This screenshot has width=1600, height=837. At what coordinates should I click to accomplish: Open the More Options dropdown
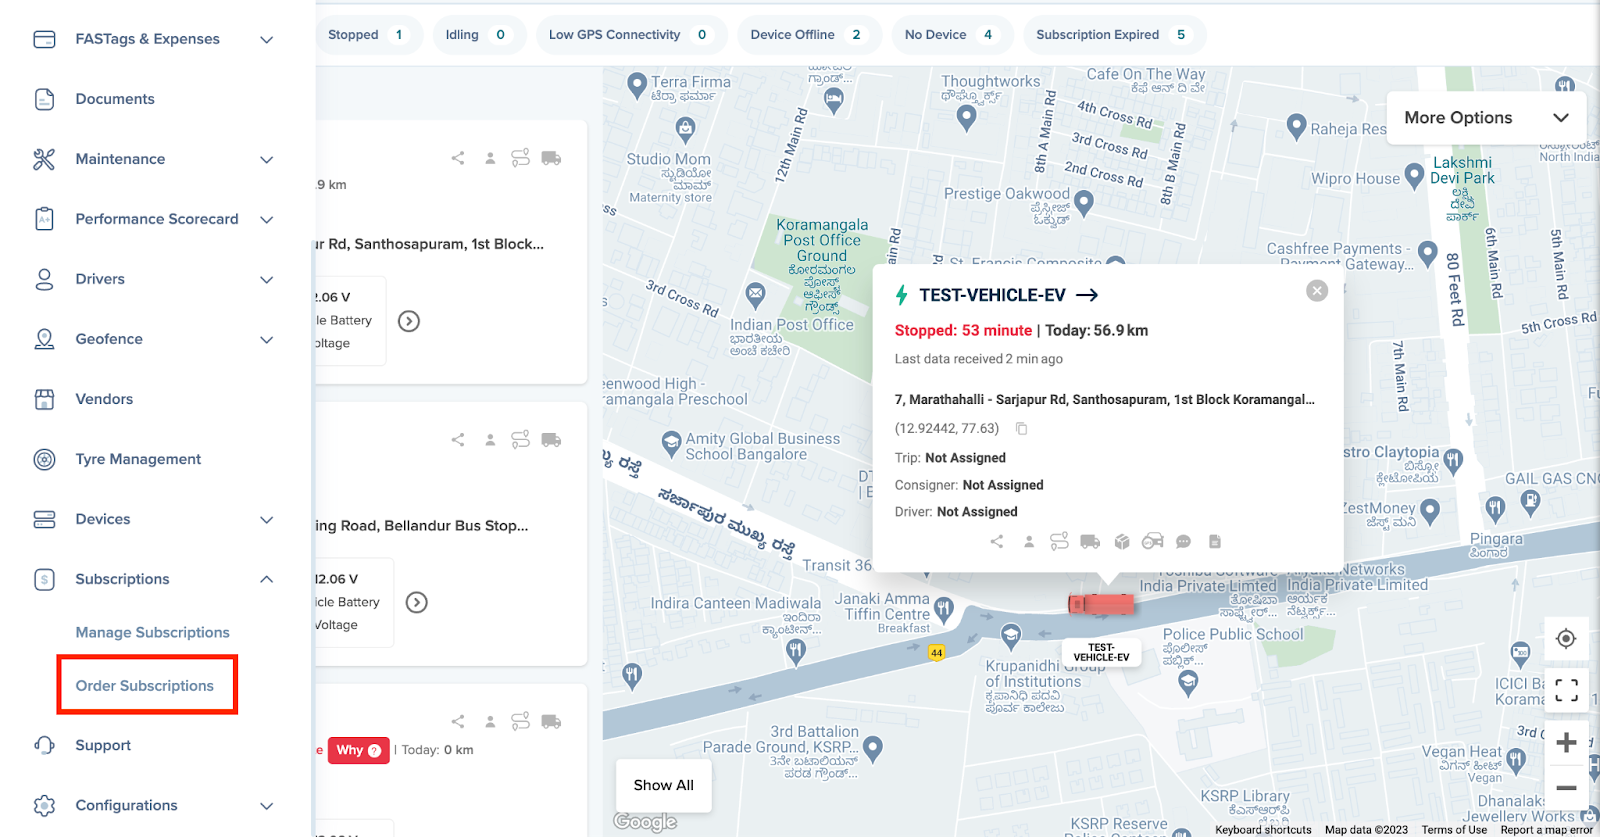[x=1486, y=118]
